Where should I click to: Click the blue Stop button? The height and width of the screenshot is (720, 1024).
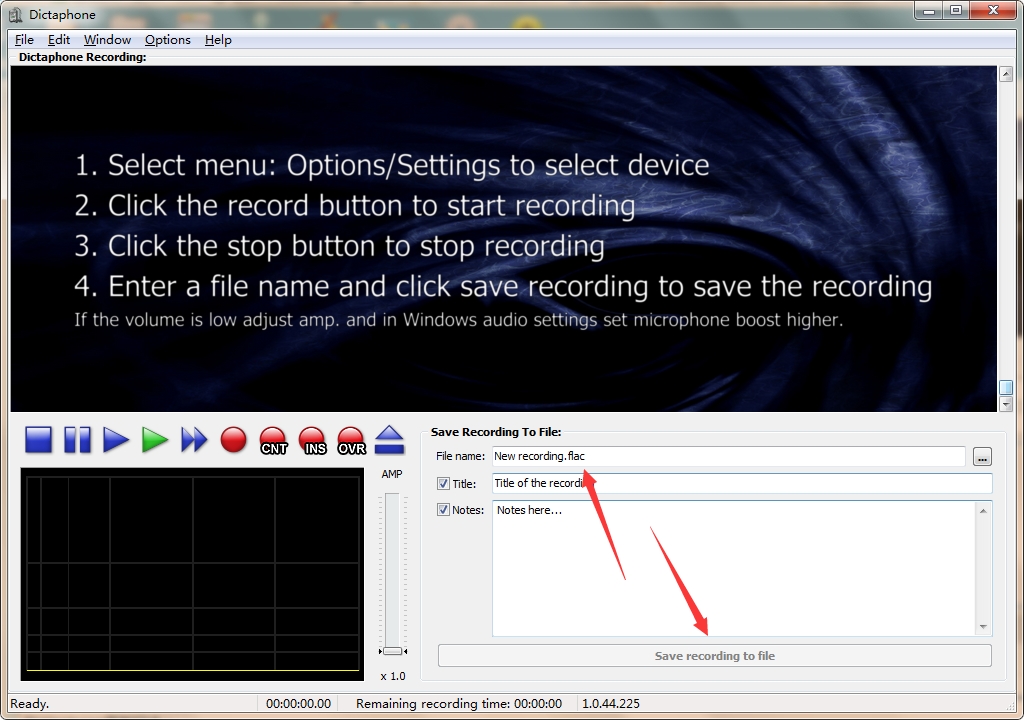39,440
